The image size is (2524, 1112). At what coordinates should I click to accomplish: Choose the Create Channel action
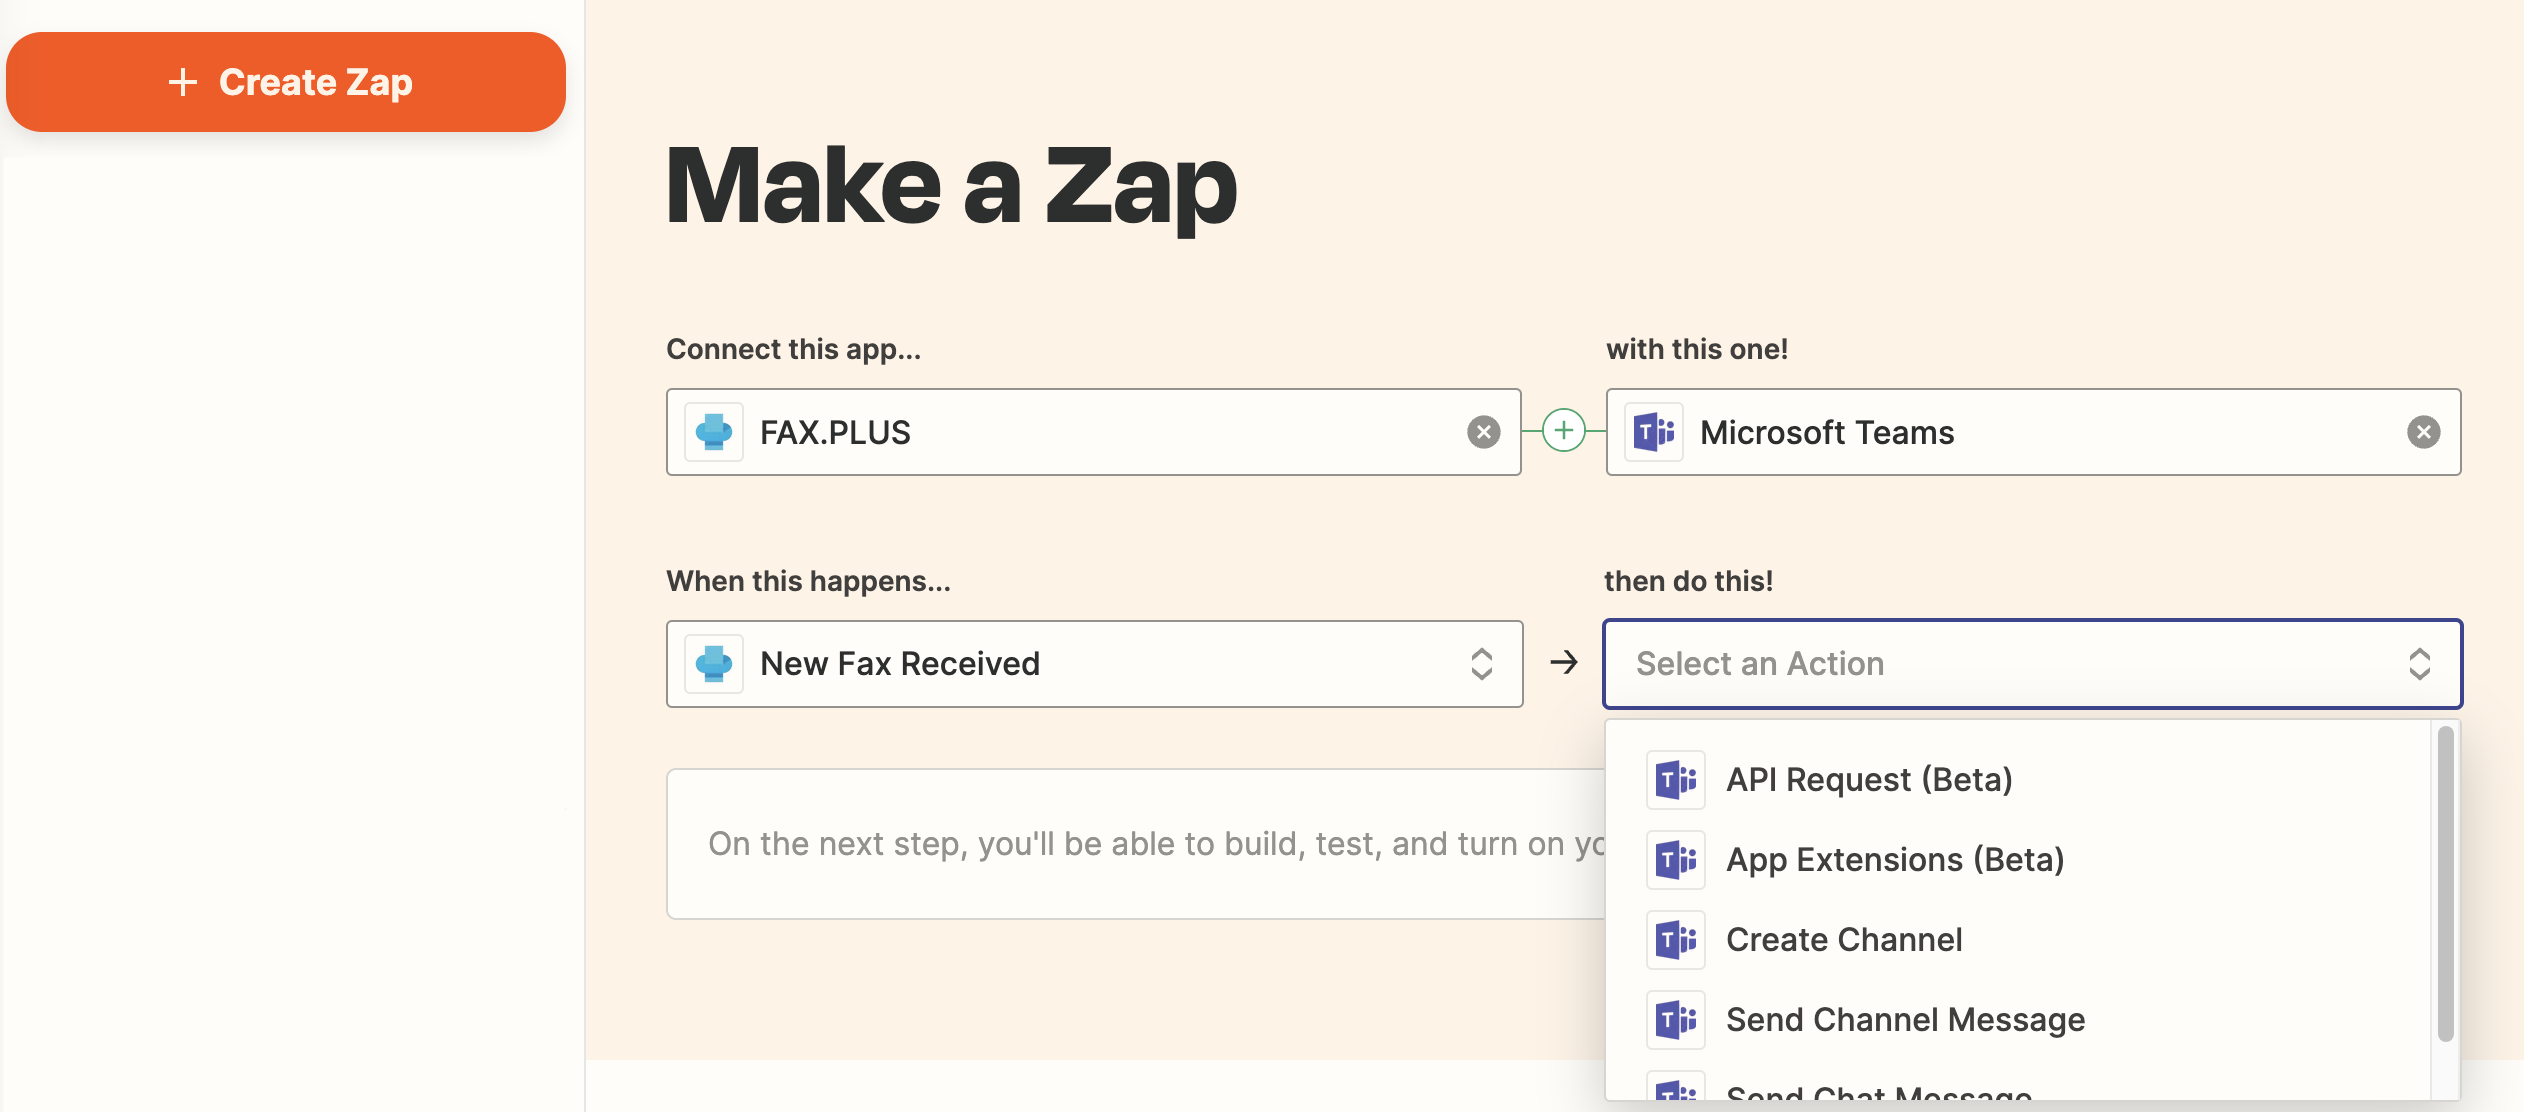pyautogui.click(x=2020, y=940)
